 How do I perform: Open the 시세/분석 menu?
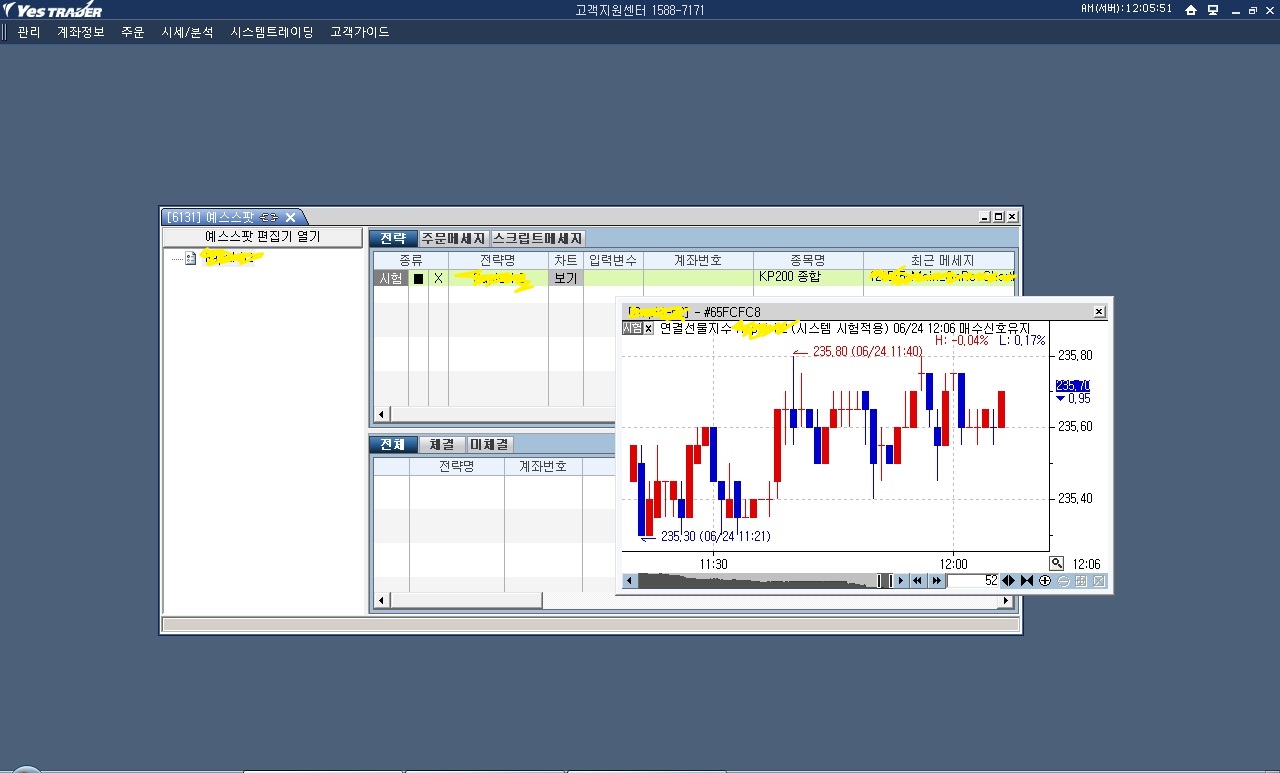click(x=187, y=32)
